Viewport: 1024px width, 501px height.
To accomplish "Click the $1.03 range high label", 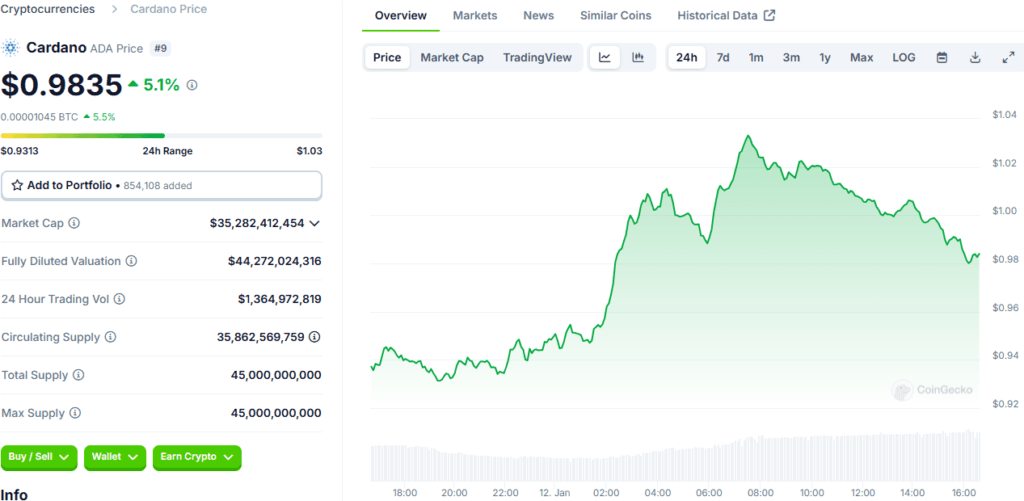I will (x=309, y=151).
